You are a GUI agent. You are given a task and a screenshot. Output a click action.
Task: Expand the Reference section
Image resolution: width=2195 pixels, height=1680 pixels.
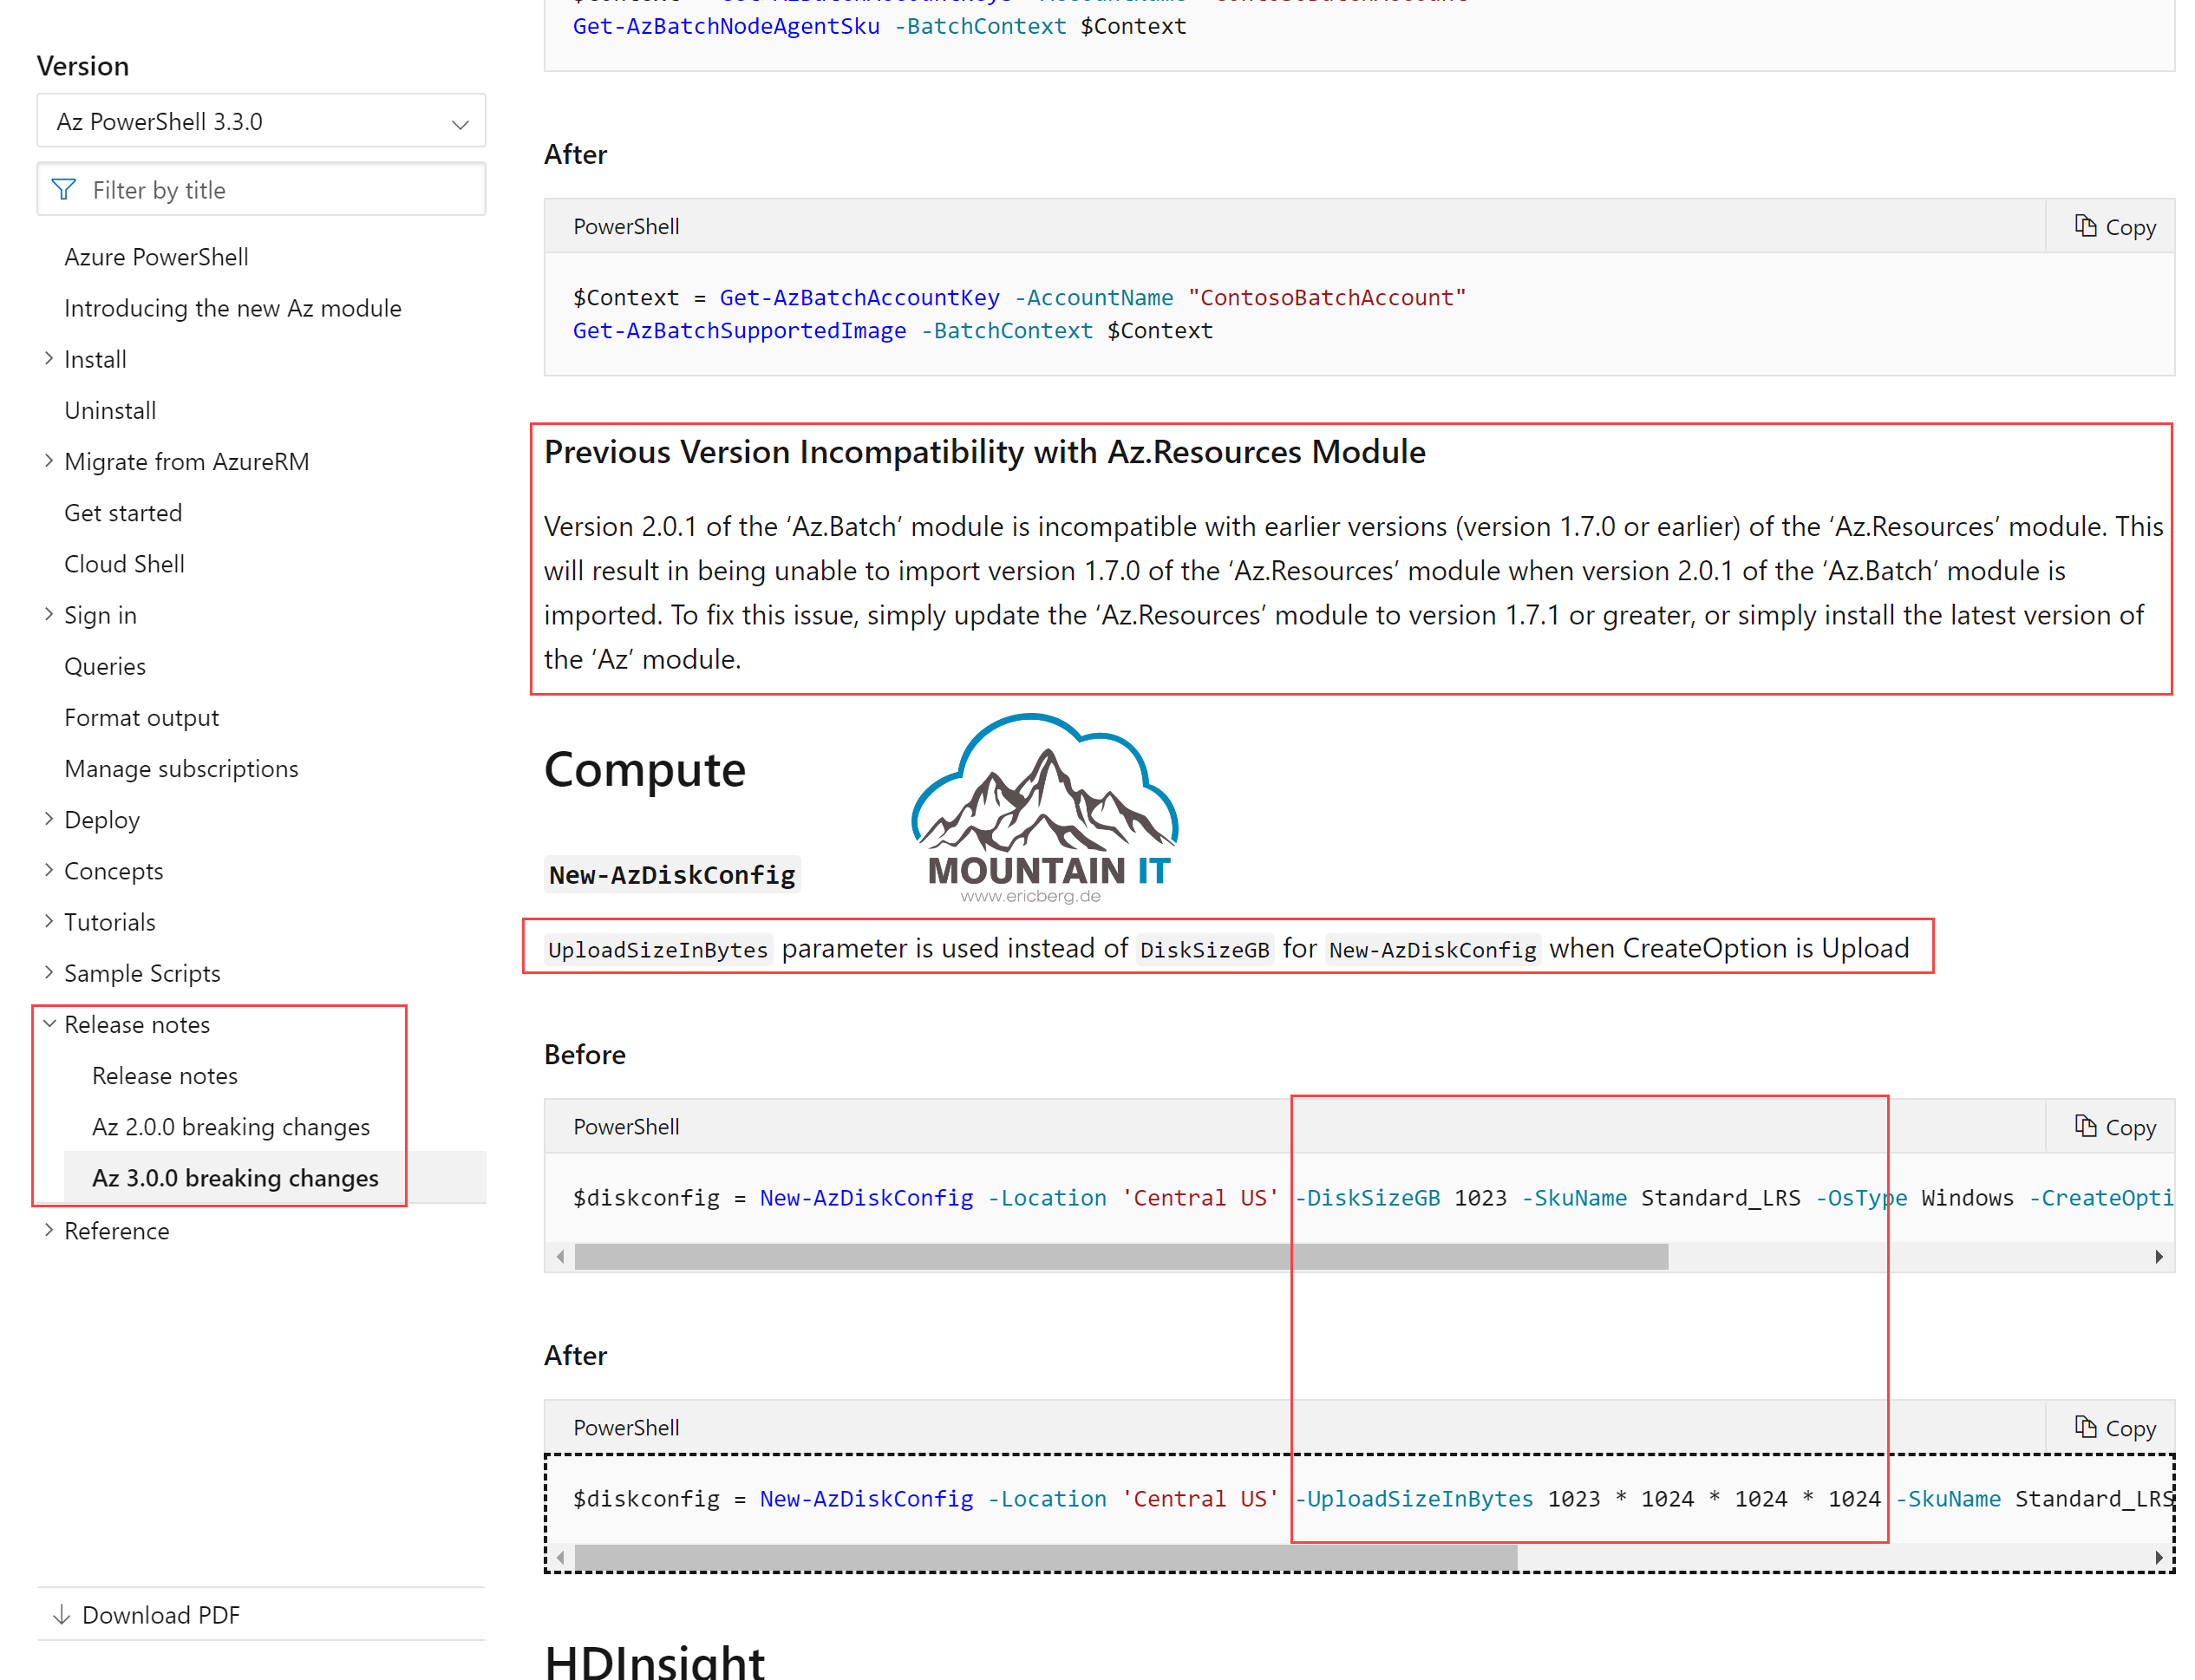(50, 1230)
